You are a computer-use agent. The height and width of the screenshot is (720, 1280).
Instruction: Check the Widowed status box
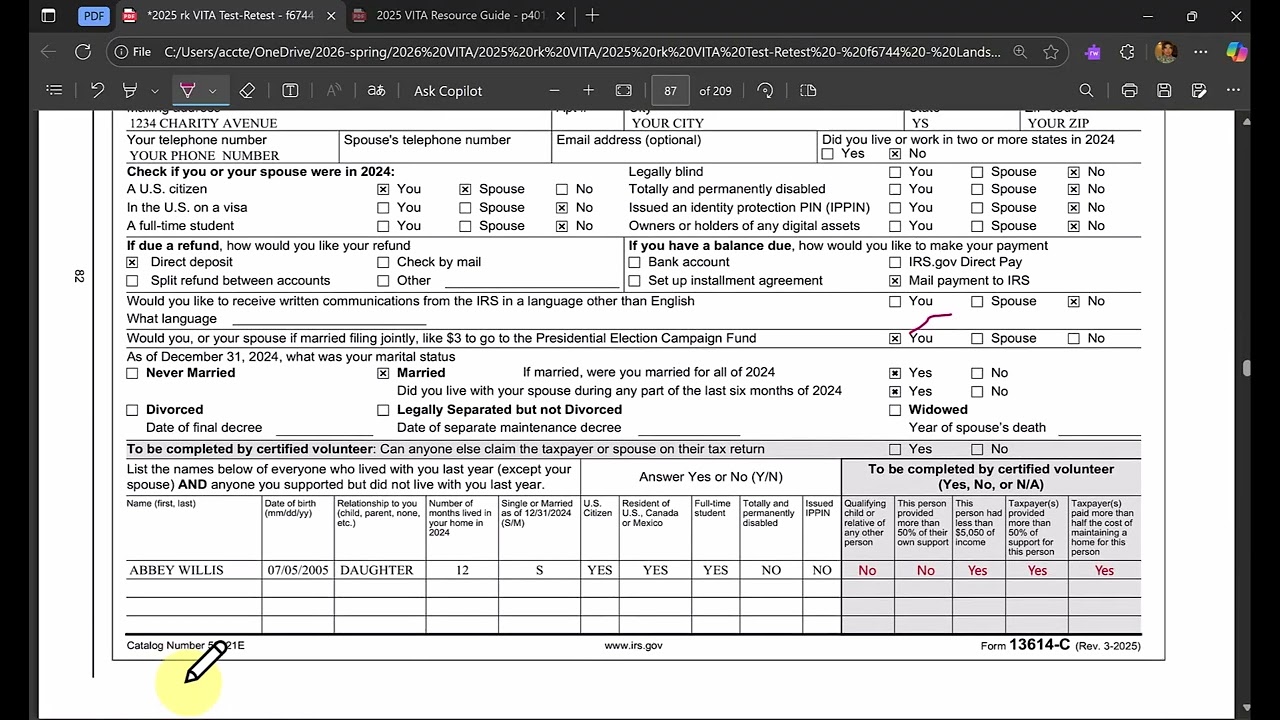point(895,410)
